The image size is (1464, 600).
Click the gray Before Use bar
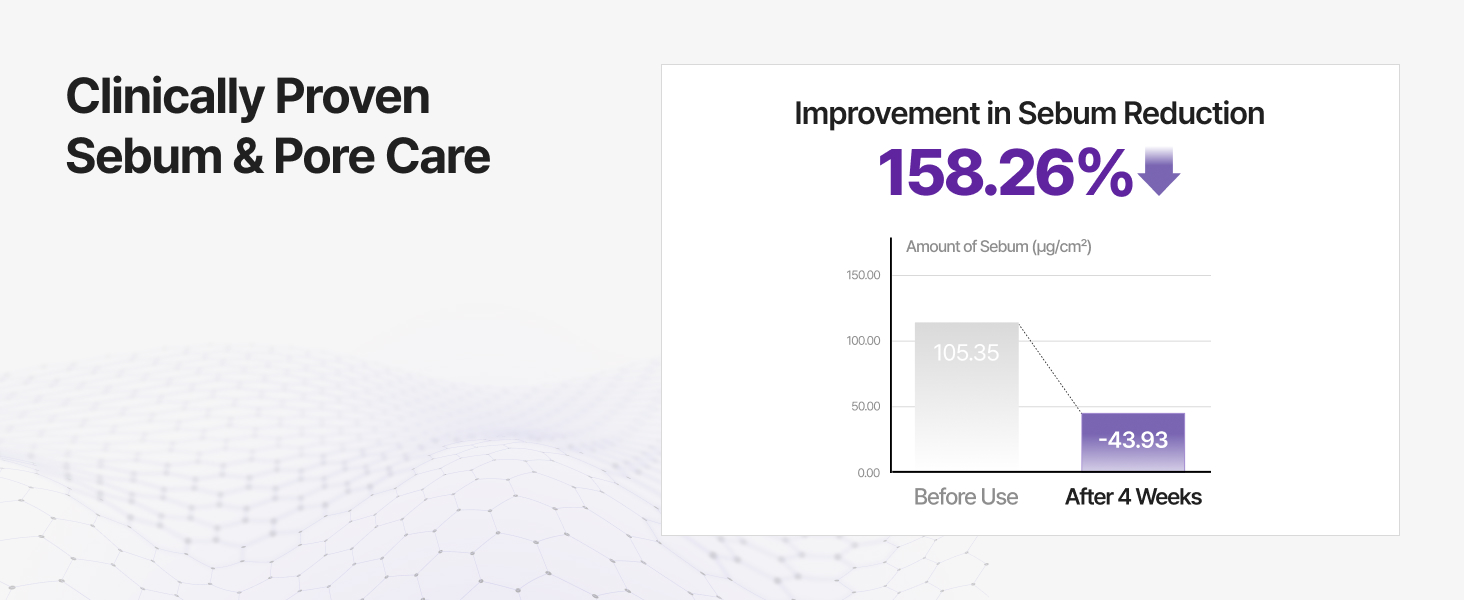coord(966,396)
